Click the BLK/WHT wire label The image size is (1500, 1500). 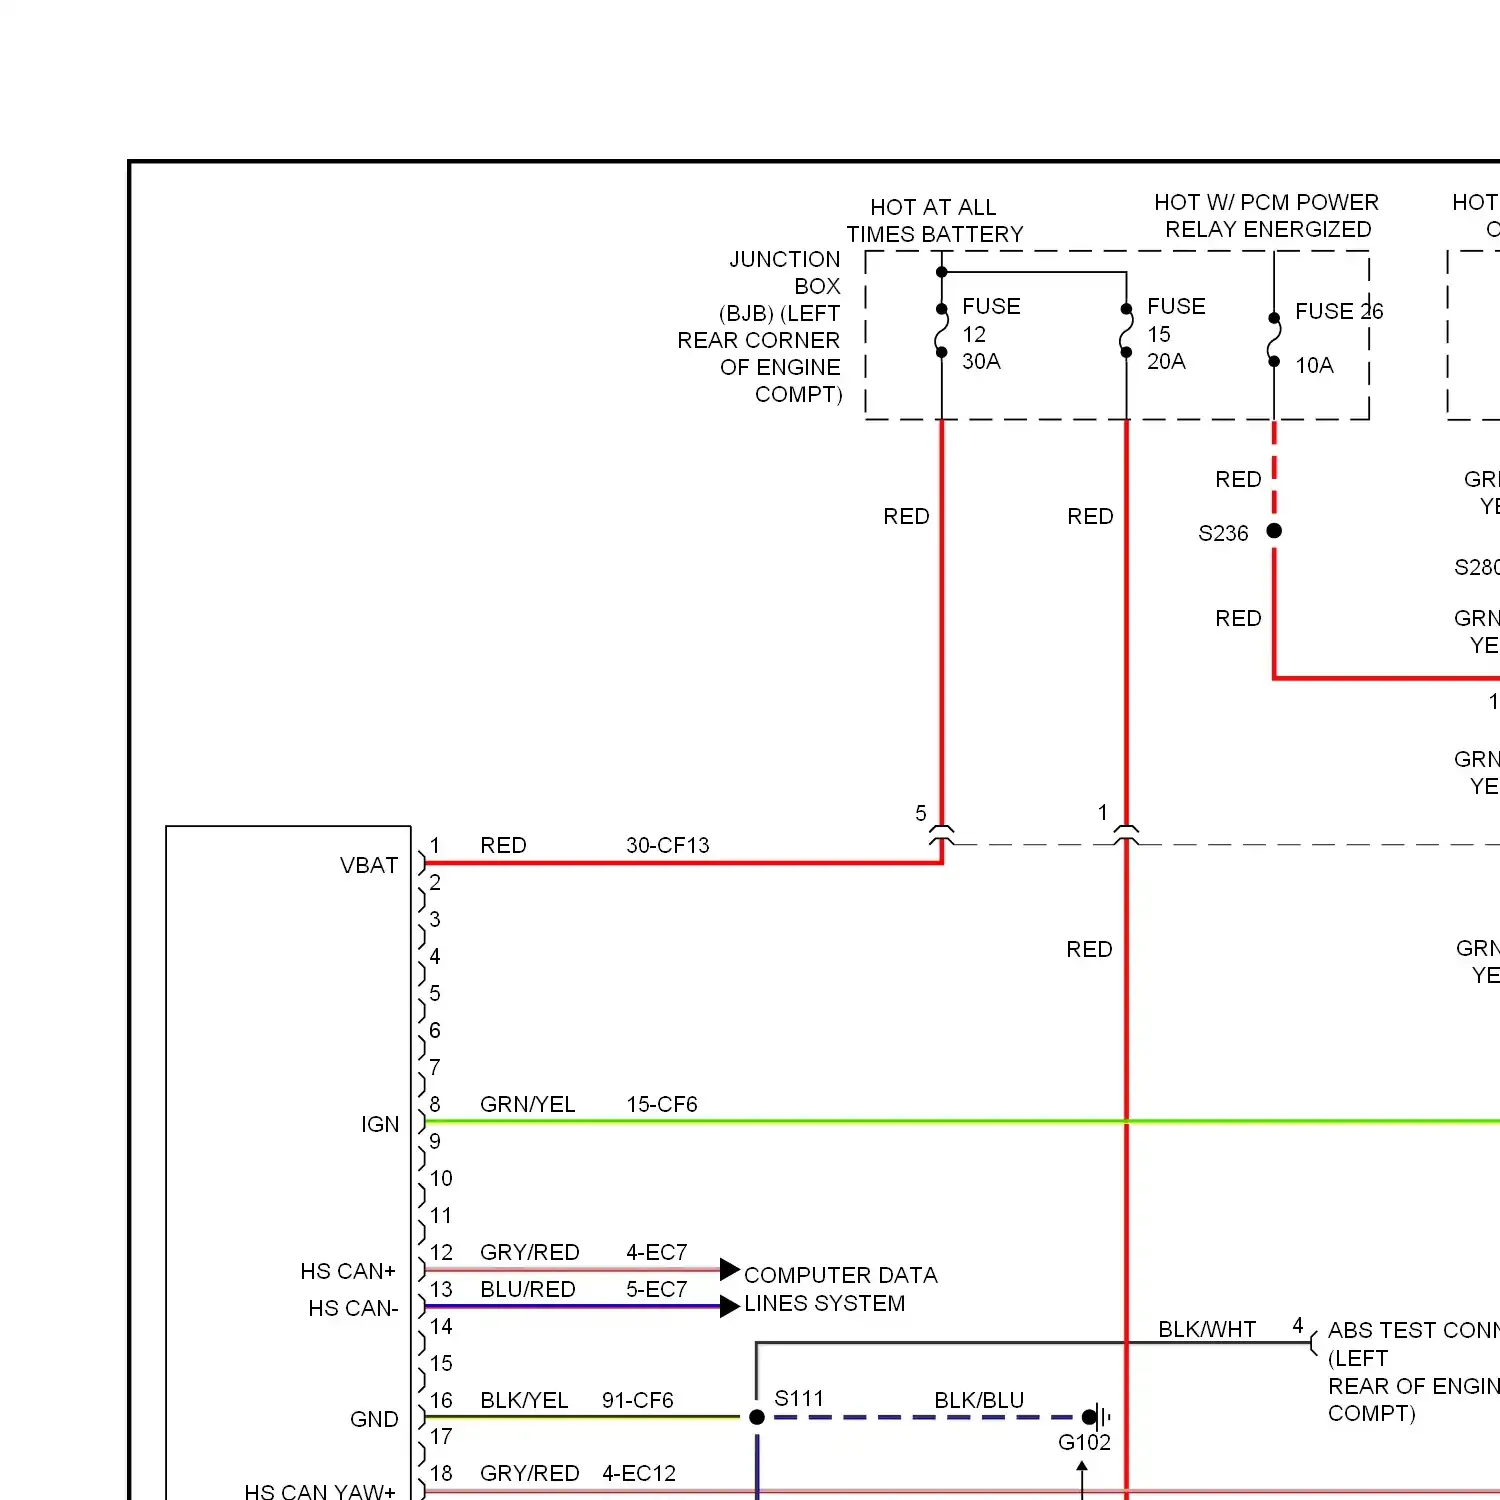(1207, 1330)
